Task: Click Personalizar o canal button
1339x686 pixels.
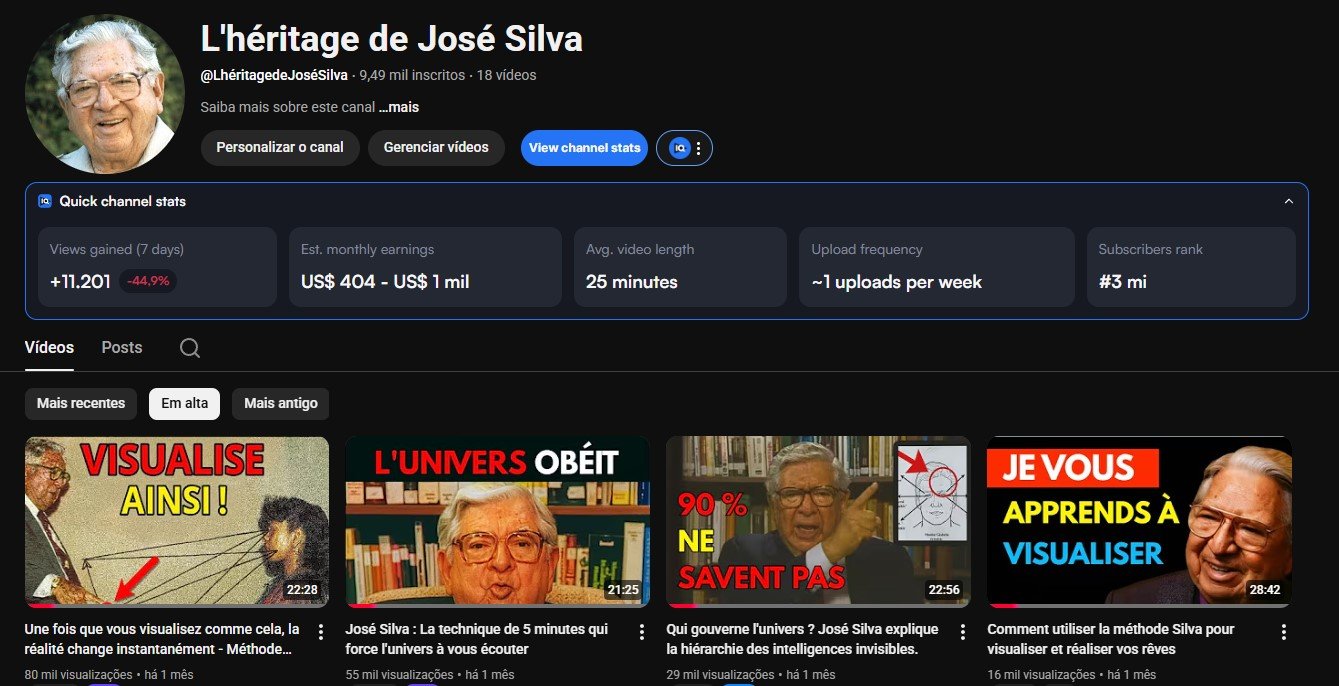Action: (x=280, y=148)
